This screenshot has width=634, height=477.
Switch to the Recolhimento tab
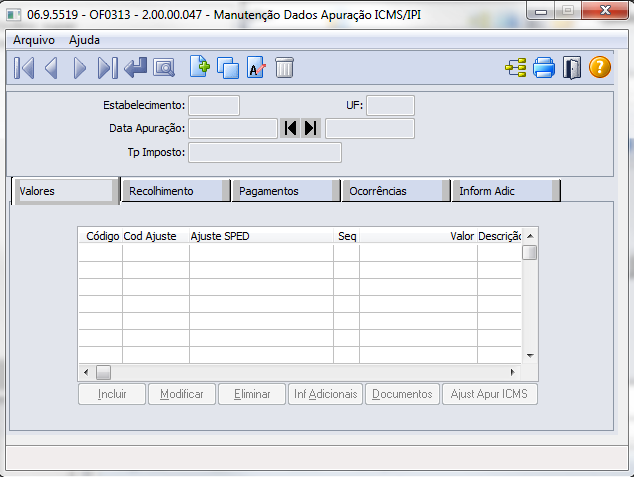pos(176,191)
